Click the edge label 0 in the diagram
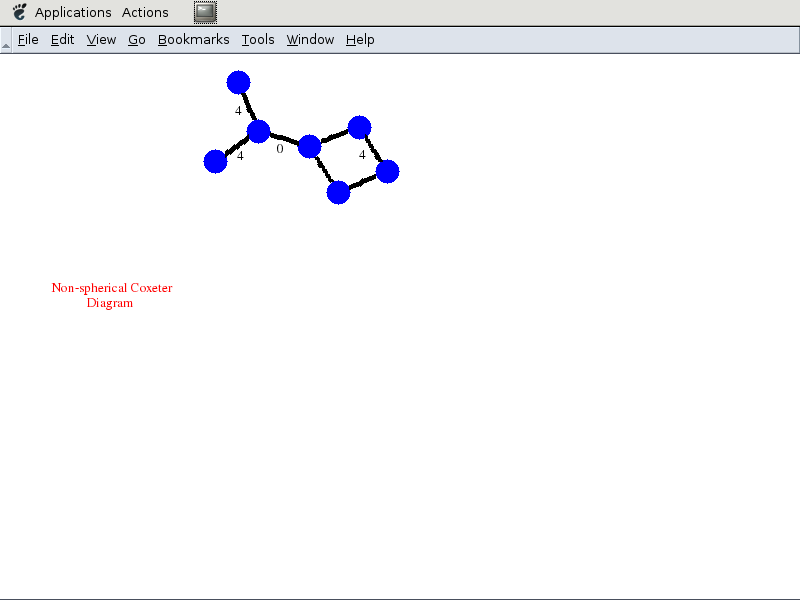The image size is (800, 600). click(x=280, y=149)
